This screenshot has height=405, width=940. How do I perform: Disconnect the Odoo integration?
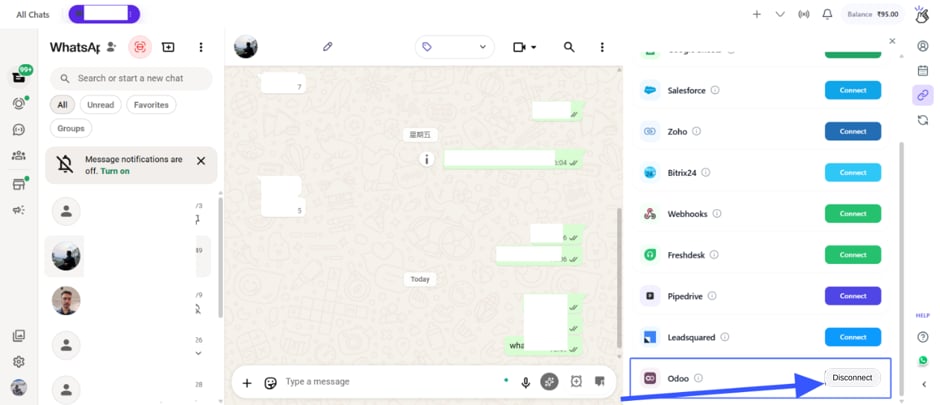click(x=852, y=378)
